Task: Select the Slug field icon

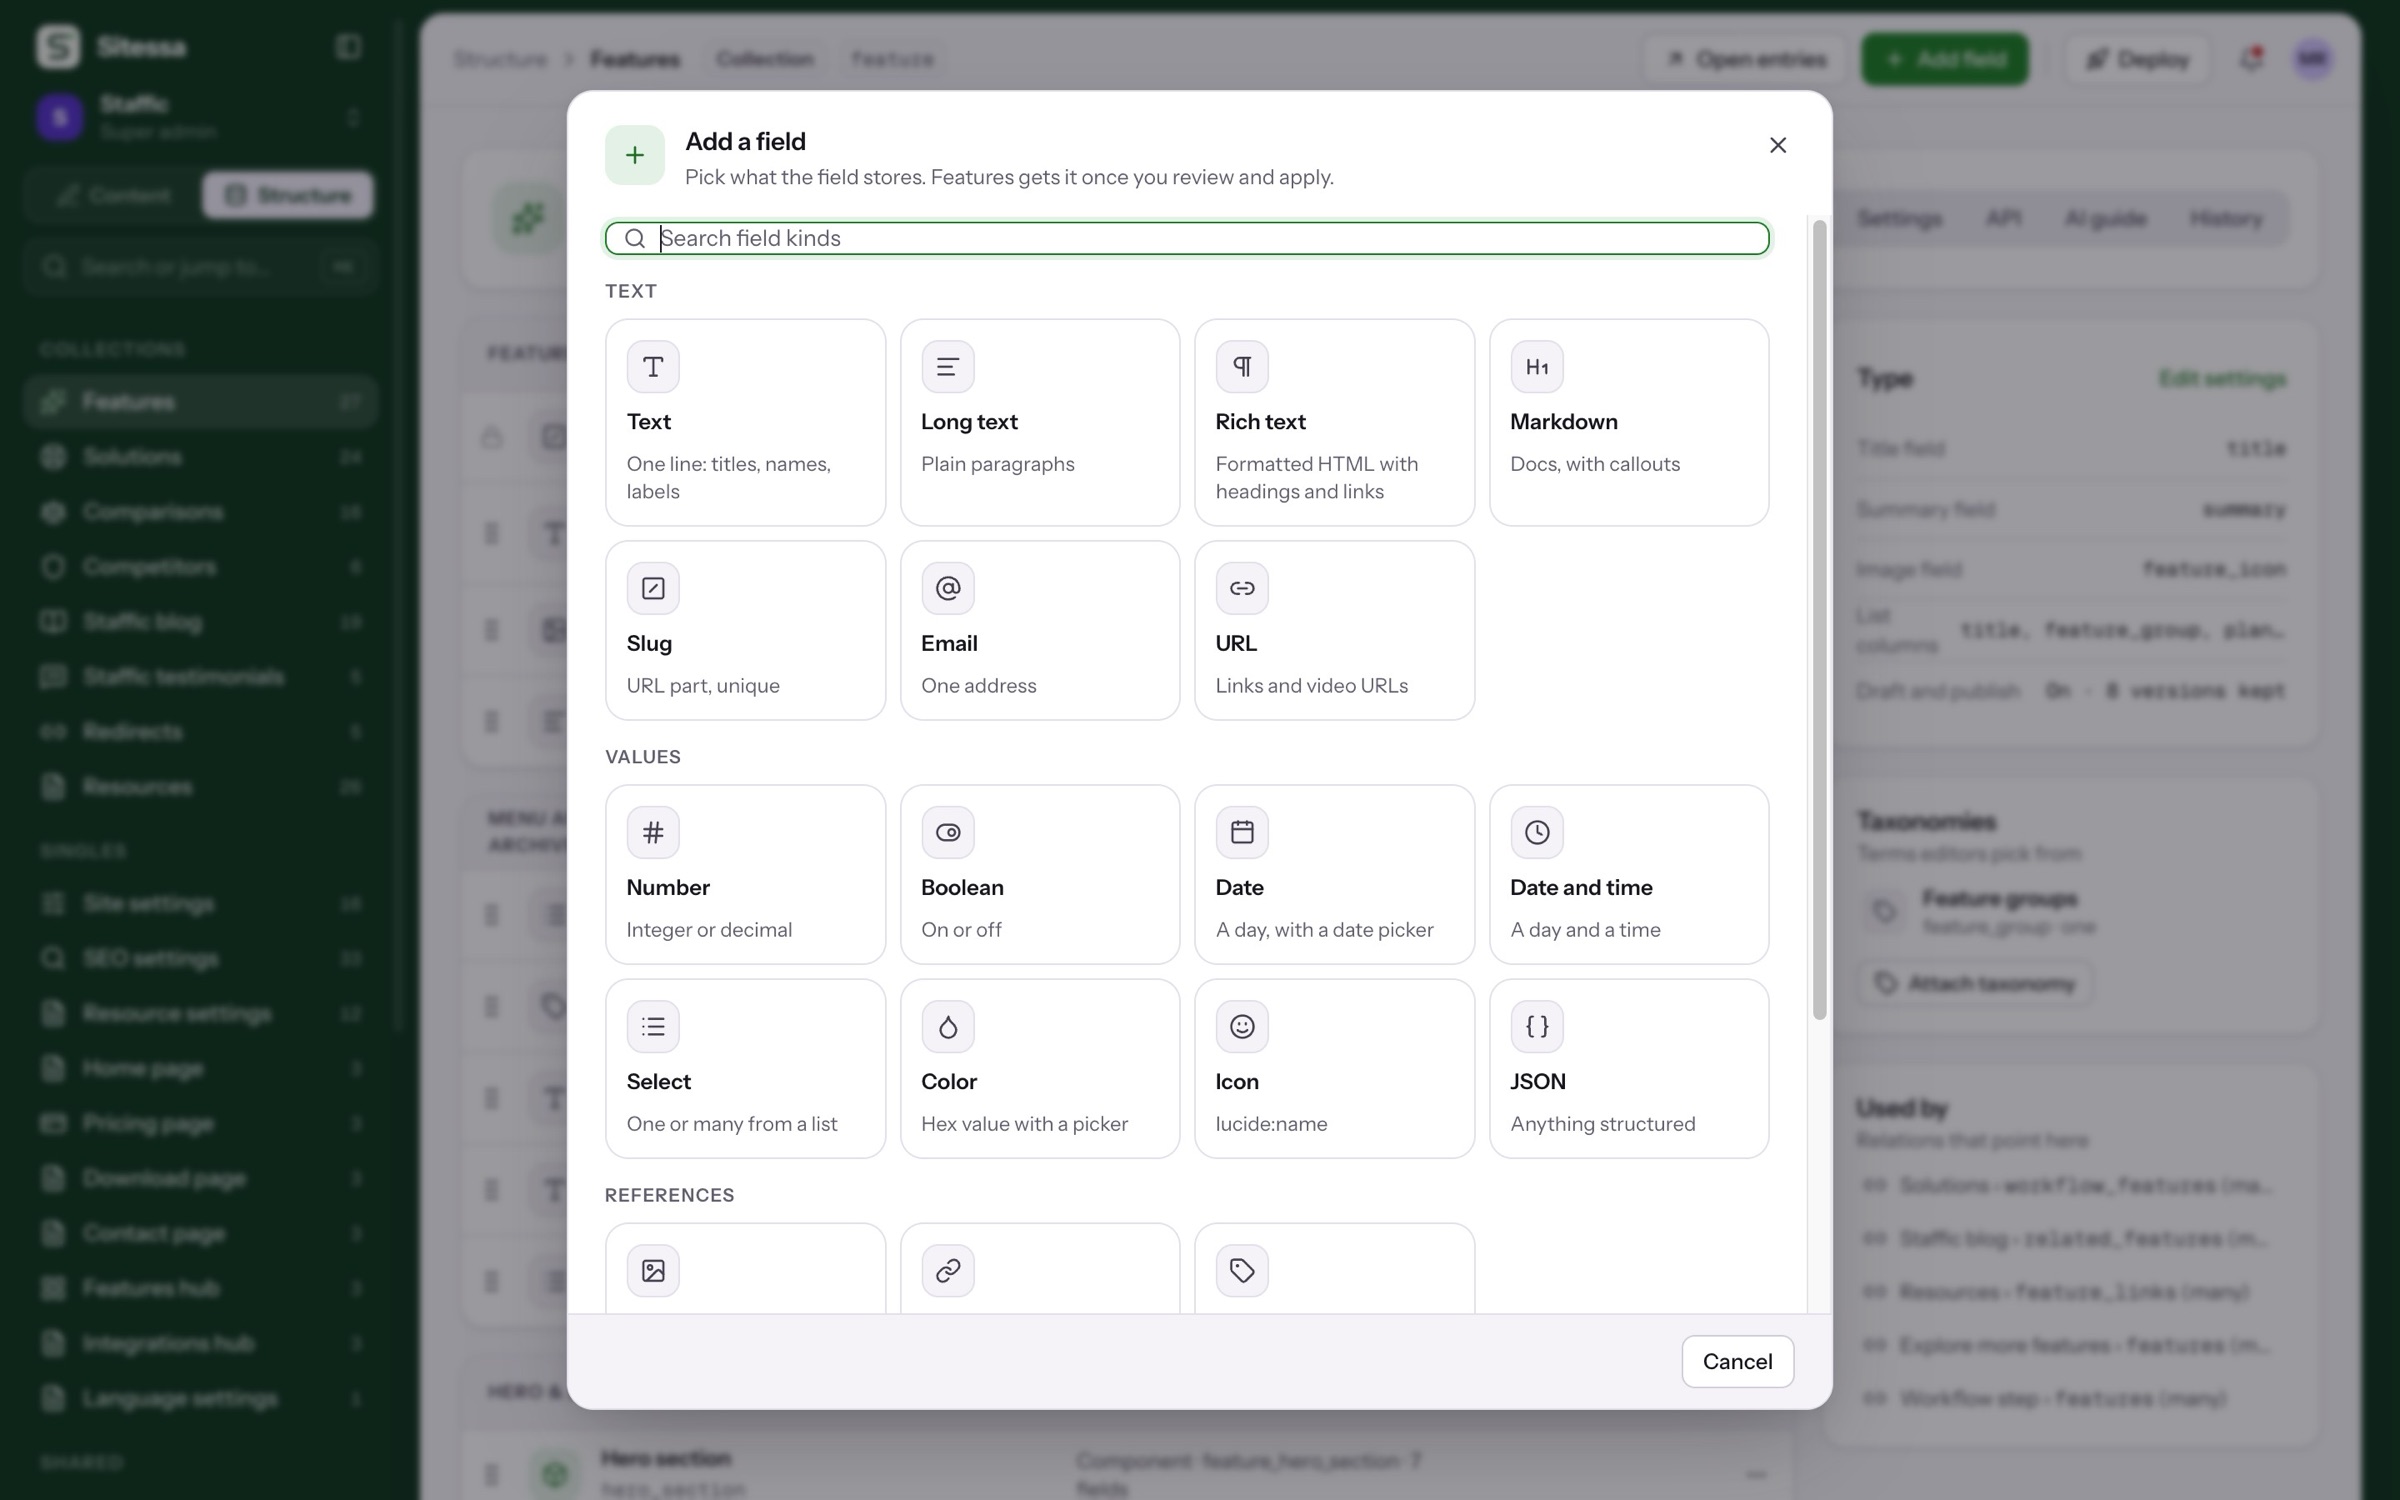Action: [x=653, y=588]
